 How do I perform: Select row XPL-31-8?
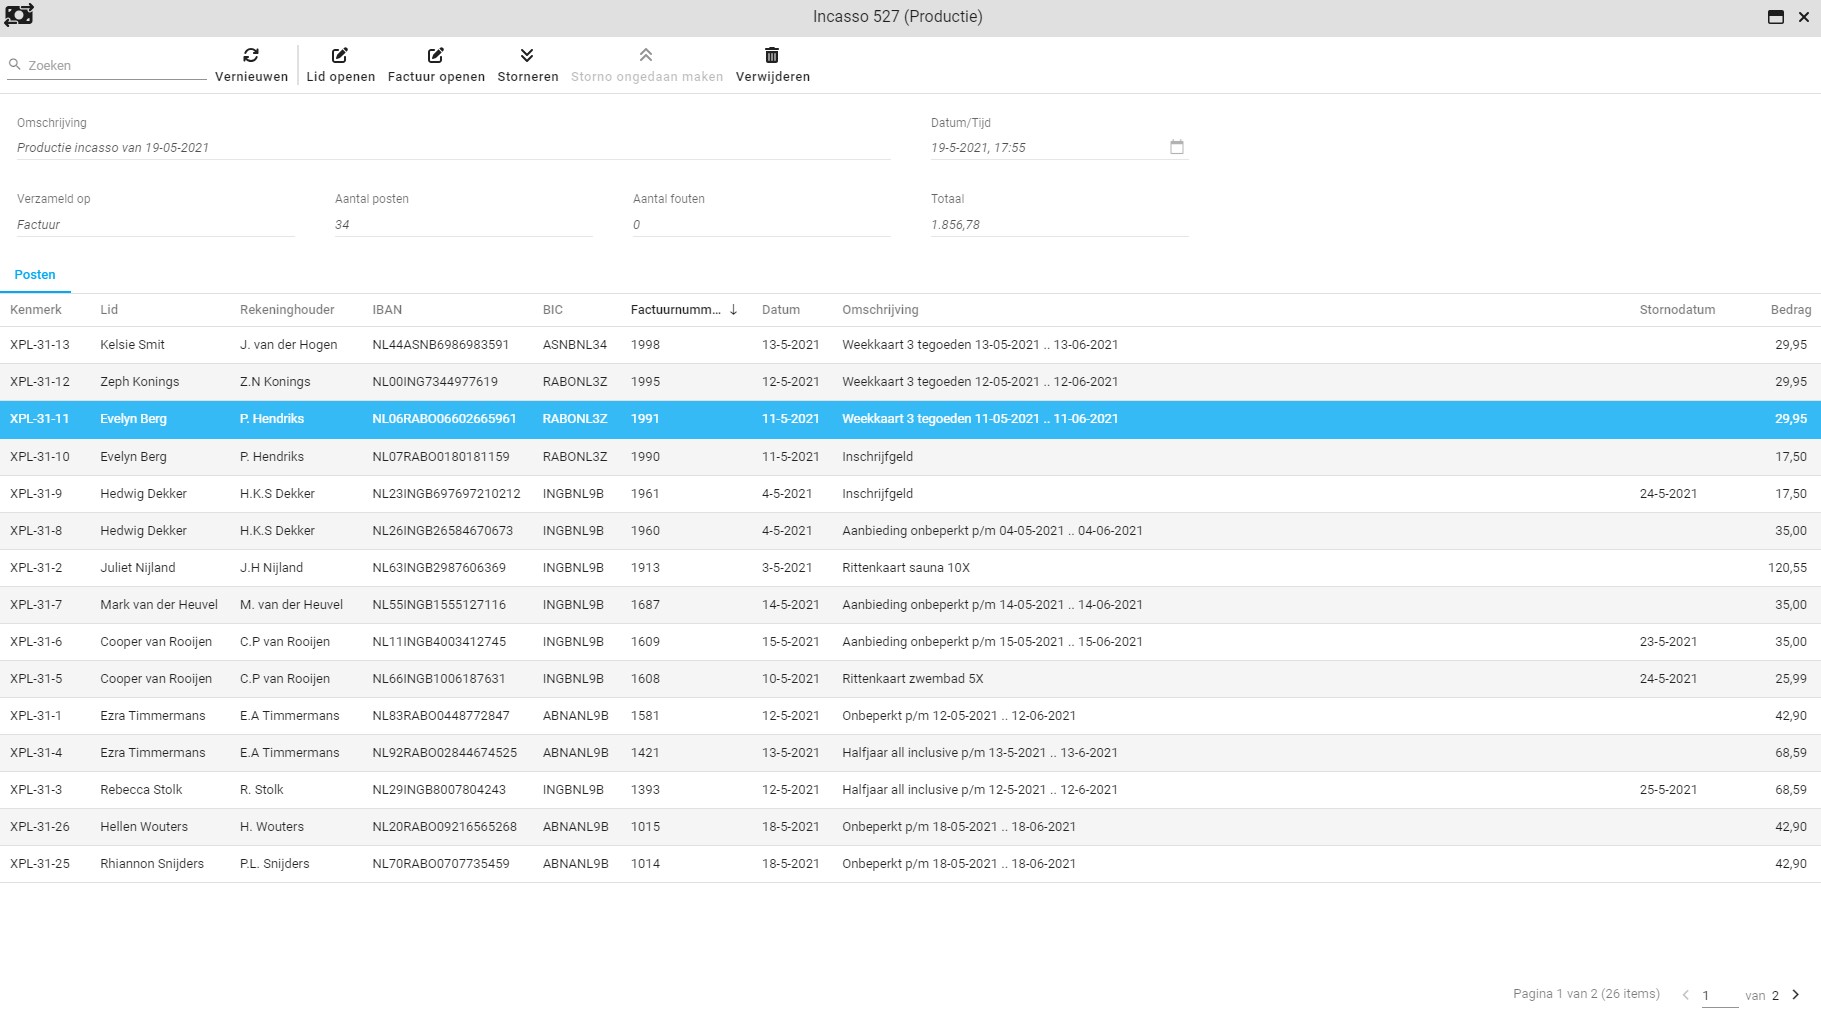[910, 531]
